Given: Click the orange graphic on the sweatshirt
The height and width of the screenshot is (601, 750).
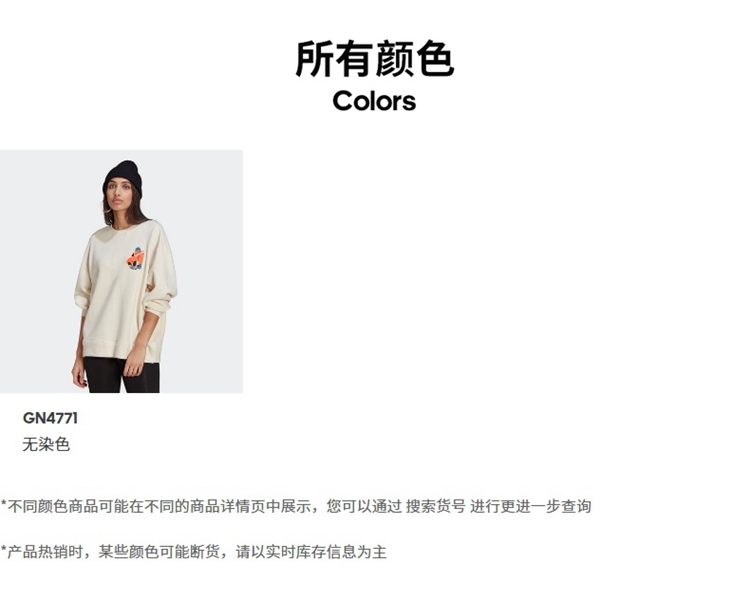Looking at the screenshot, I should tap(136, 258).
